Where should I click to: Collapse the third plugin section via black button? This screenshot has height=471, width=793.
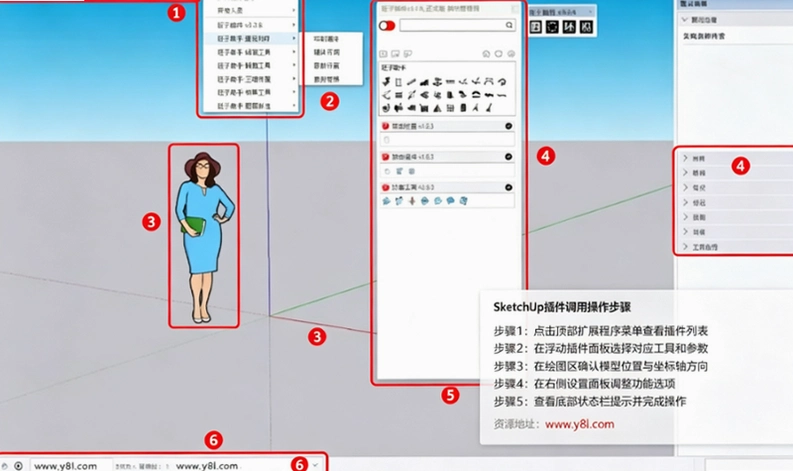tap(508, 187)
